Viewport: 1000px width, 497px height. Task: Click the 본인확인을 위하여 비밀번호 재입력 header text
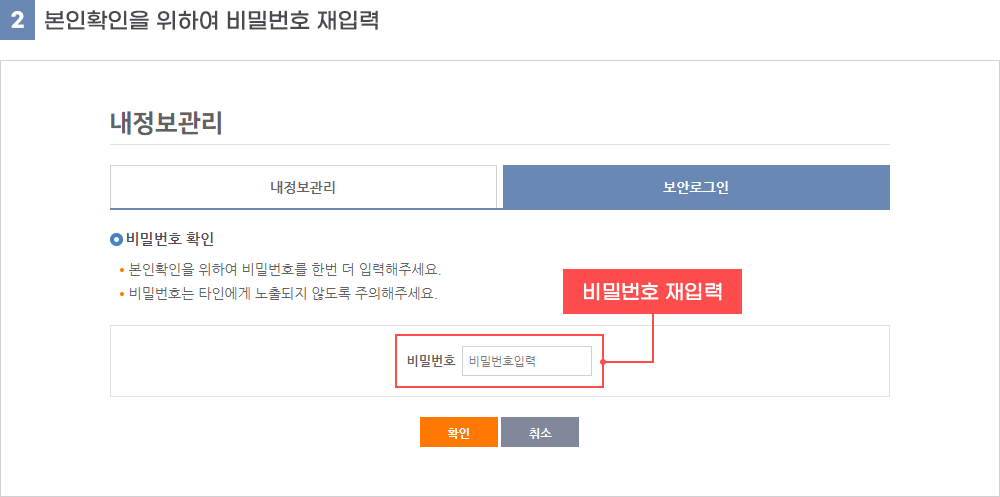pos(212,20)
